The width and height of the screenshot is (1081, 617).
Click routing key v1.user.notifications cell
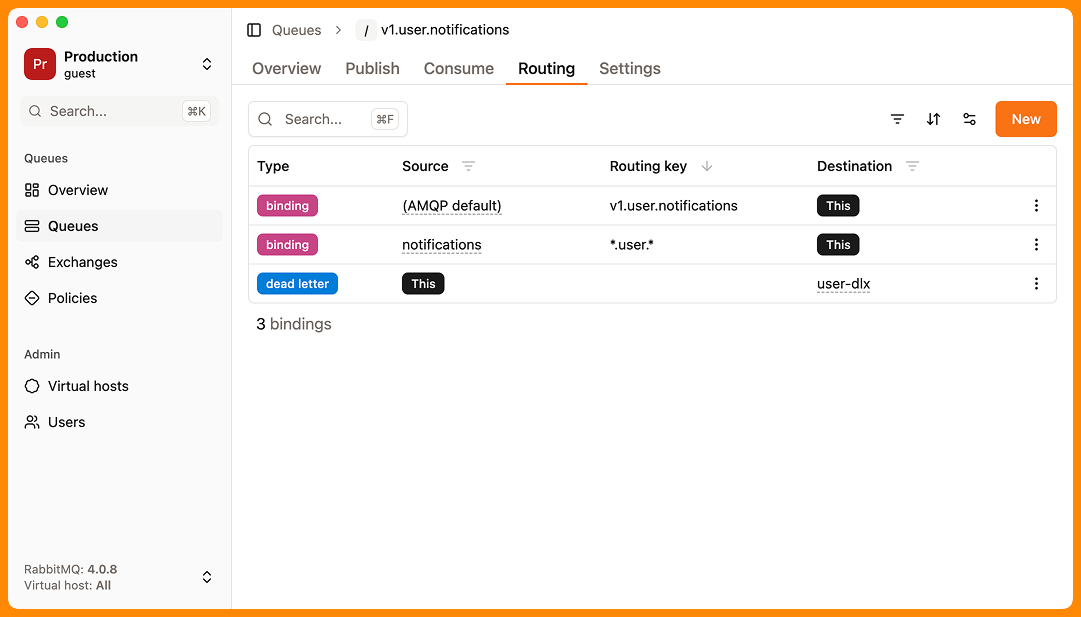pyautogui.click(x=674, y=205)
